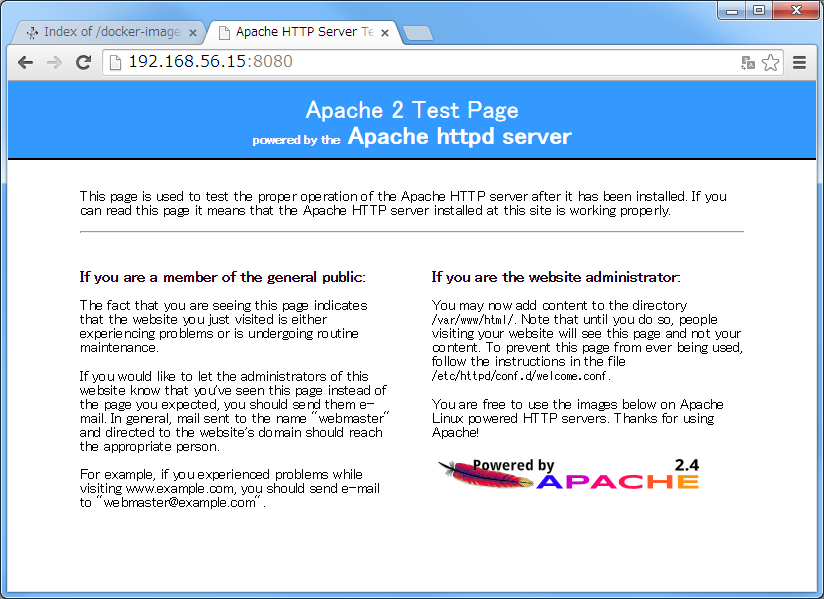Image resolution: width=824 pixels, height=599 pixels.
Task: Click the website administrator section heading
Action: [x=556, y=277]
